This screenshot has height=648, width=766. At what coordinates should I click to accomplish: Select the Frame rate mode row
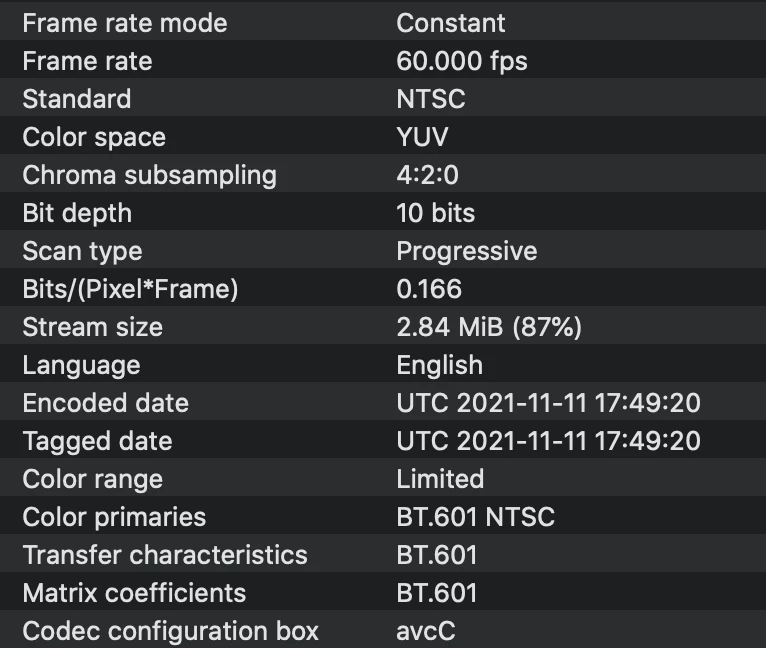point(383,21)
